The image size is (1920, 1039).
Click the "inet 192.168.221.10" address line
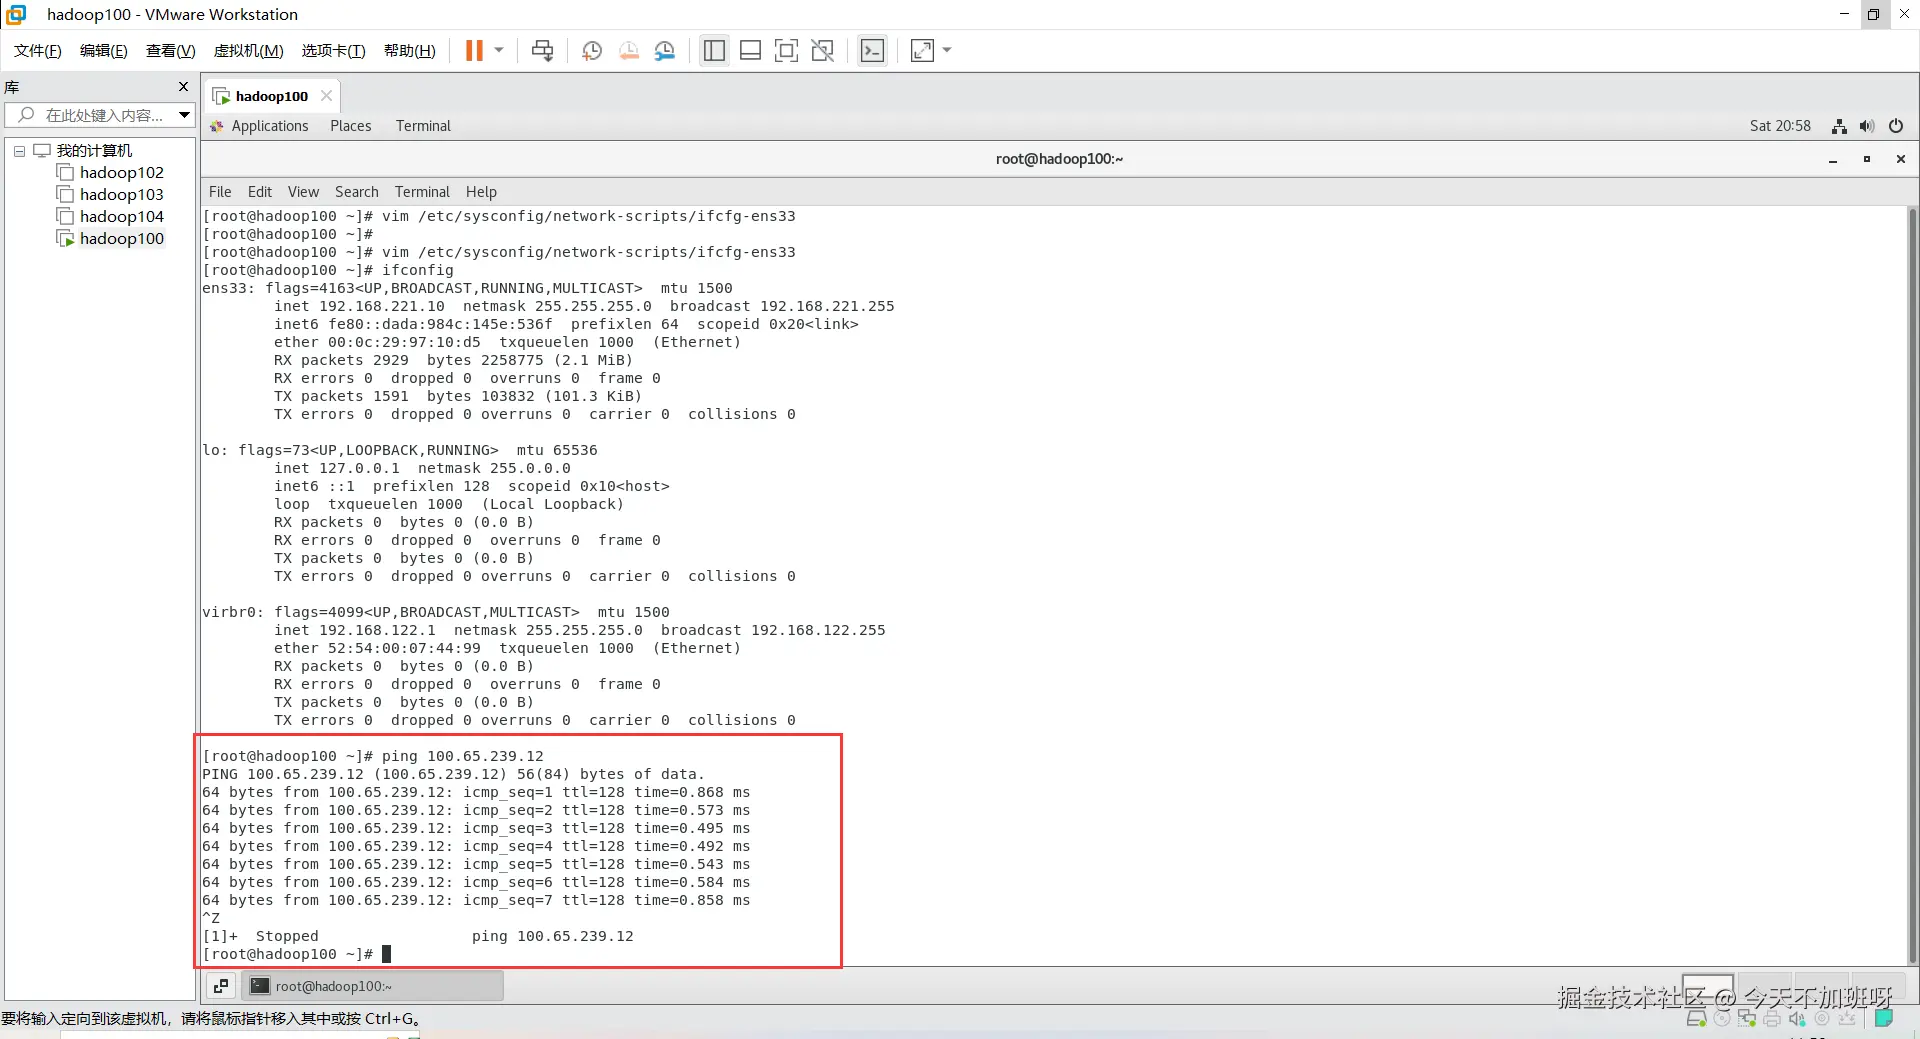[584, 307]
